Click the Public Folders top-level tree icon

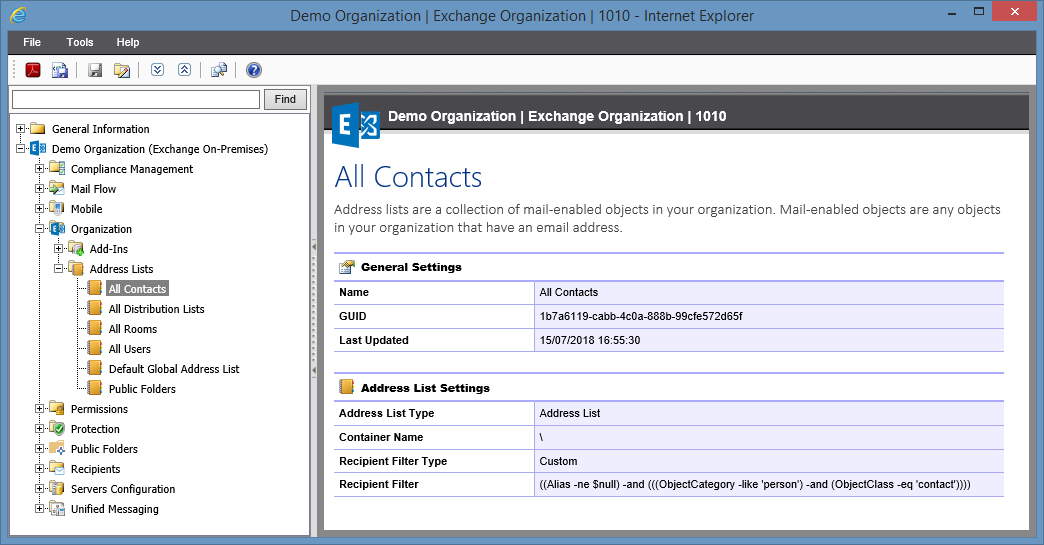coord(57,449)
